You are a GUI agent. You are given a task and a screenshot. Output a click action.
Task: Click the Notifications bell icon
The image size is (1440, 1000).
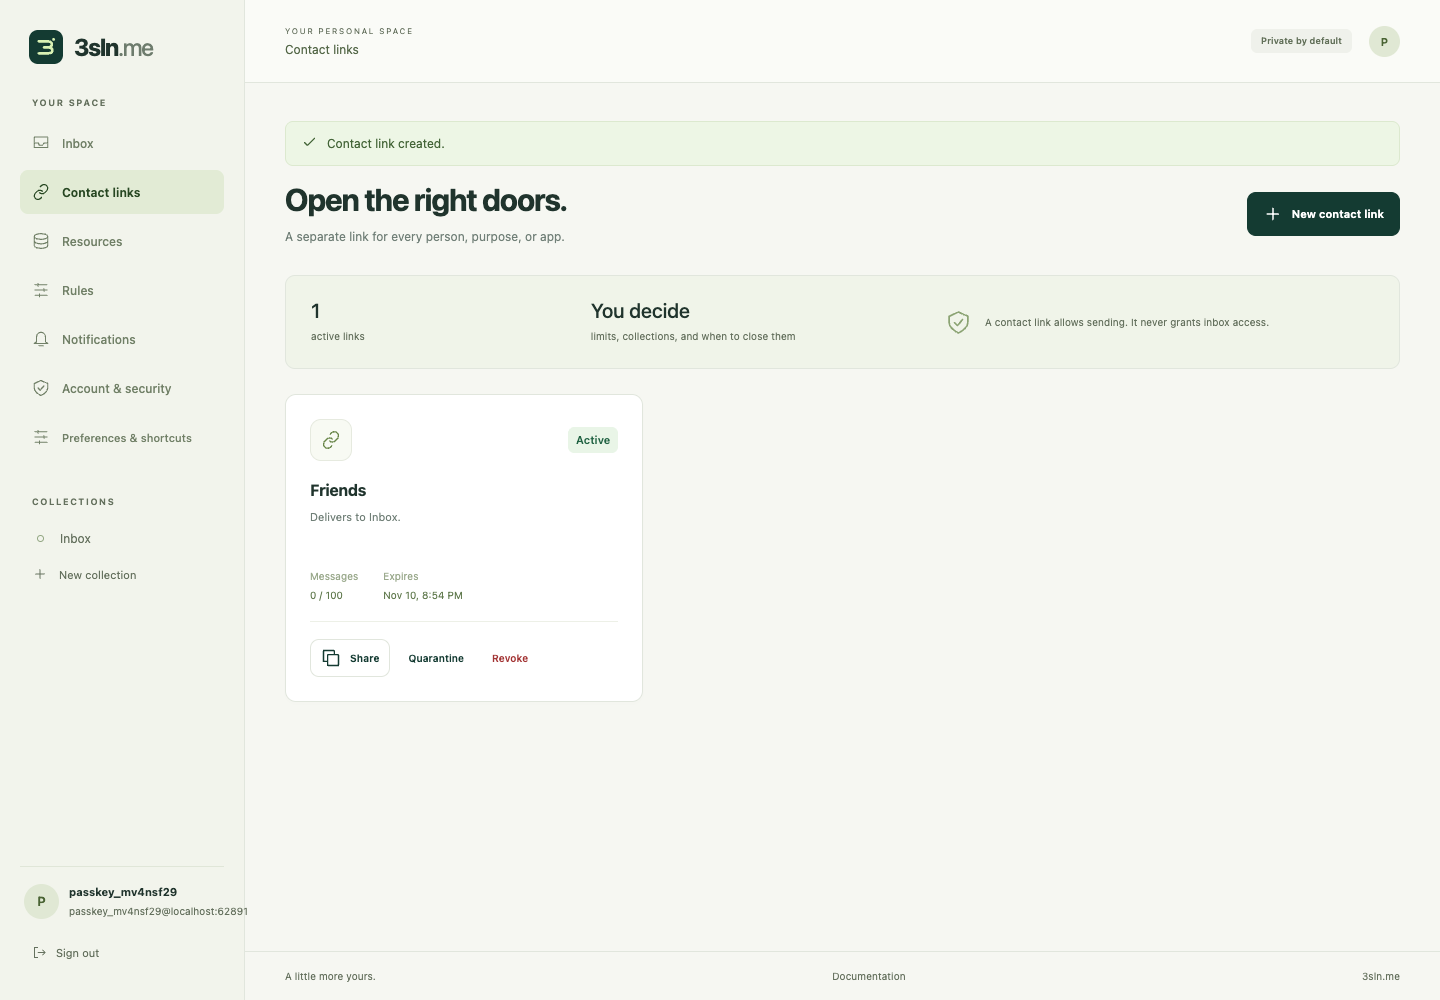(41, 339)
